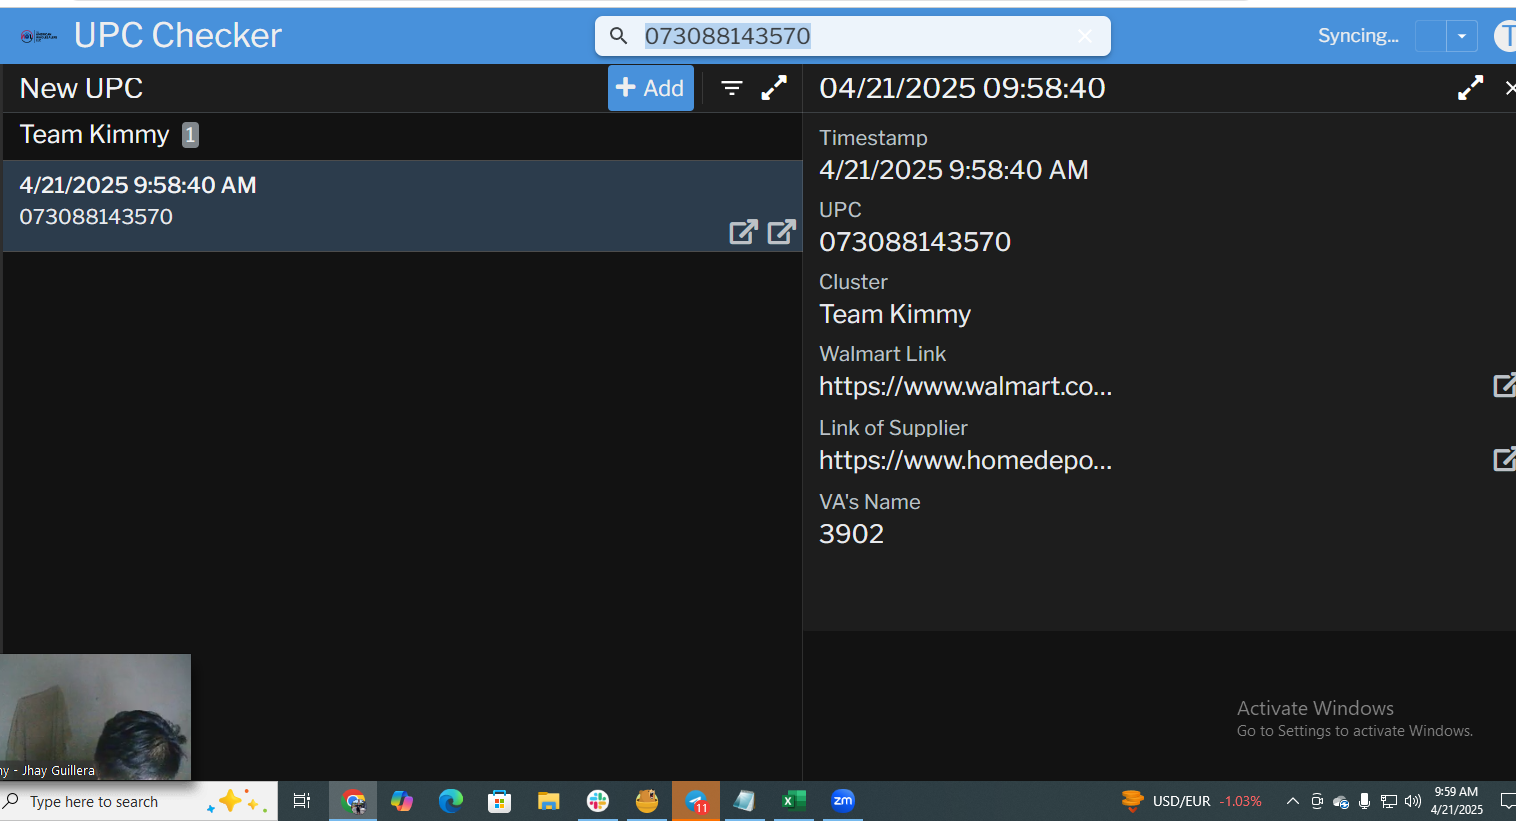Open the list filter options icon
This screenshot has height=821, width=1516.
[x=732, y=88]
